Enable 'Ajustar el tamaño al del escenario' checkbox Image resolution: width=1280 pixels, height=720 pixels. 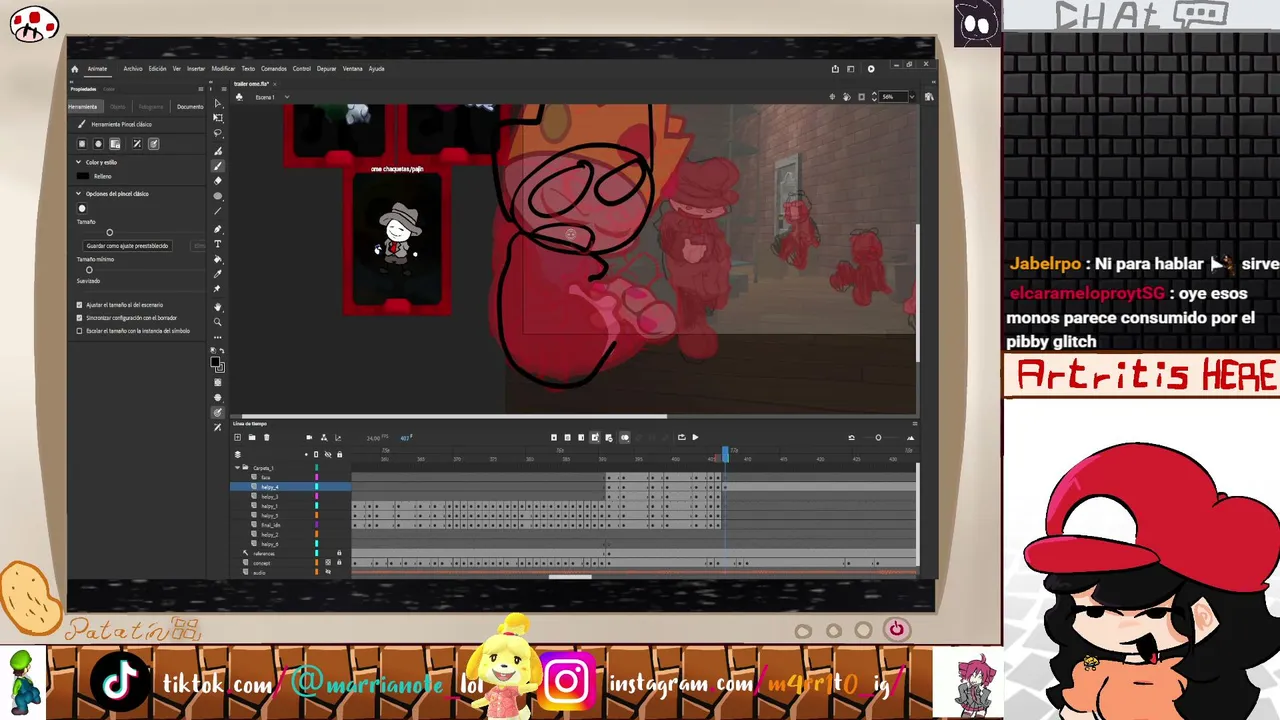pyautogui.click(x=80, y=305)
